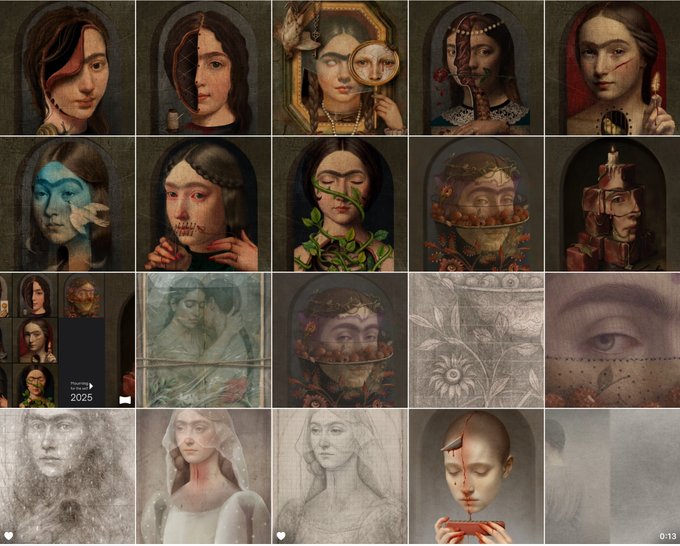Viewport: 680px width, 546px height.
Task: Open close-up eye with dotted veil thumbnail
Action: [613, 340]
